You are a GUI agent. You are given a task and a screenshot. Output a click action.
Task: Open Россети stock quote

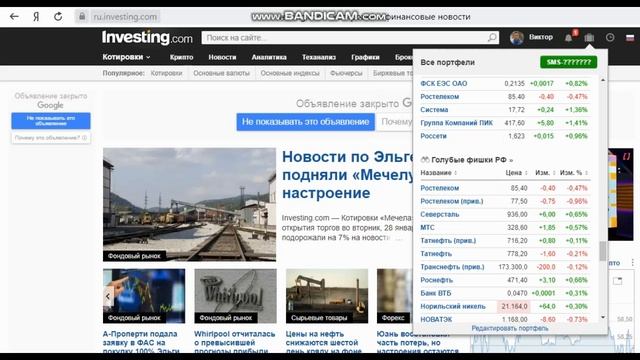433,136
